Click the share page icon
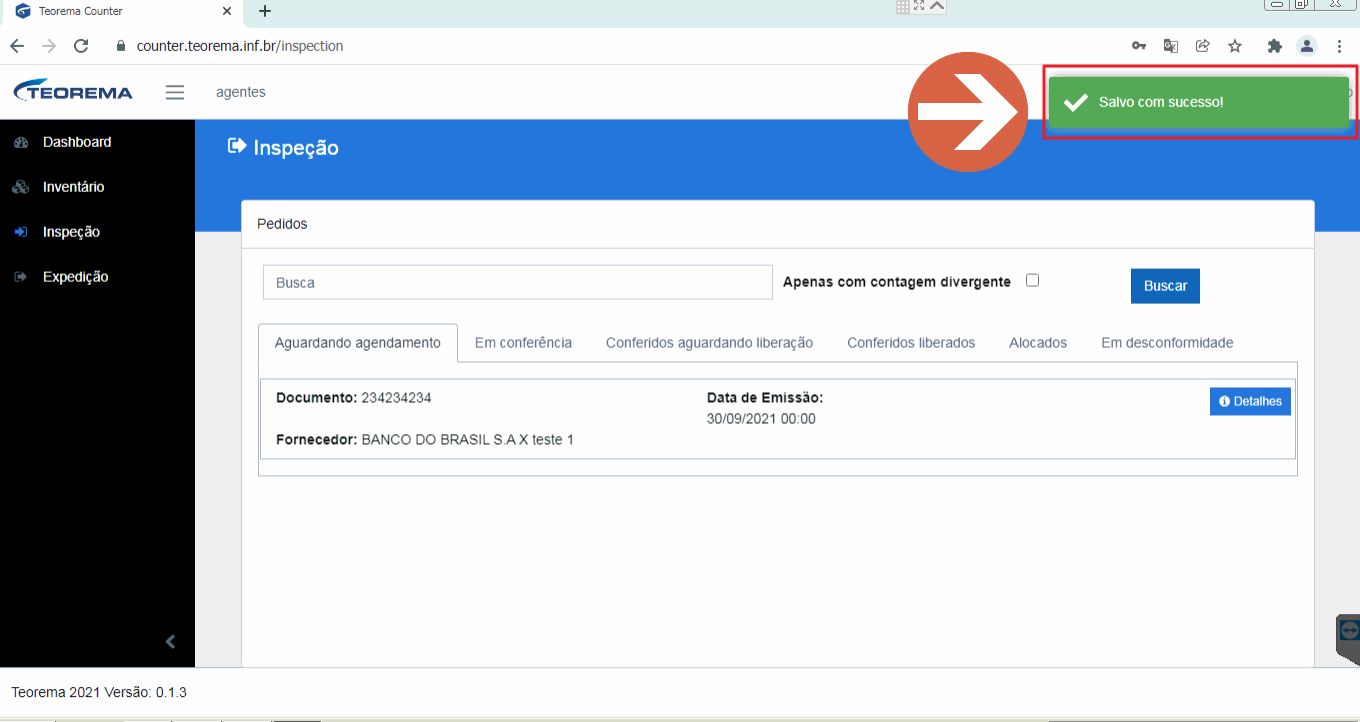 (1203, 46)
